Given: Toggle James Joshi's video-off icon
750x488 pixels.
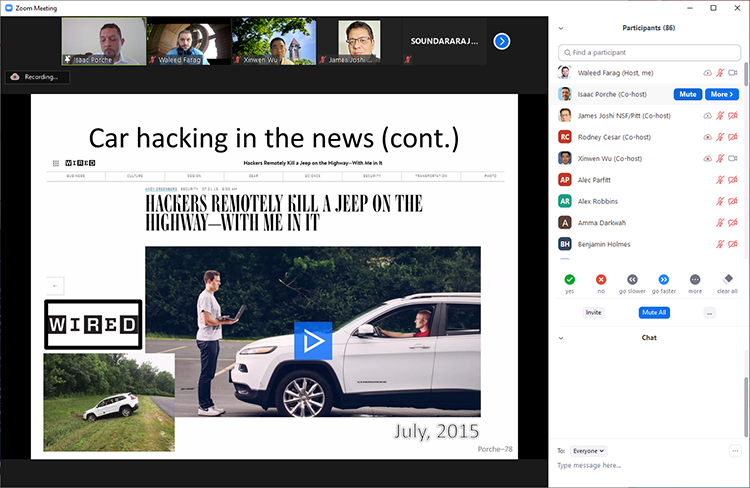Looking at the screenshot, I should coord(733,116).
